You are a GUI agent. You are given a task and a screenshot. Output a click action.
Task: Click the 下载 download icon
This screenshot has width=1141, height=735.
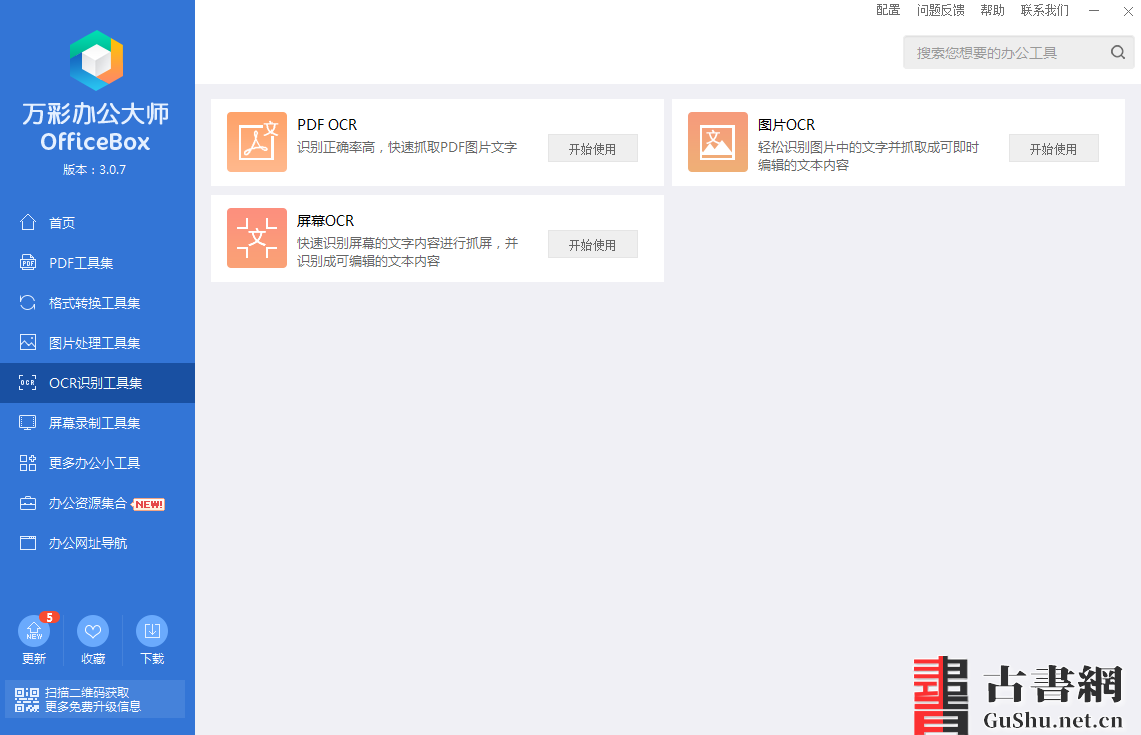tap(152, 631)
